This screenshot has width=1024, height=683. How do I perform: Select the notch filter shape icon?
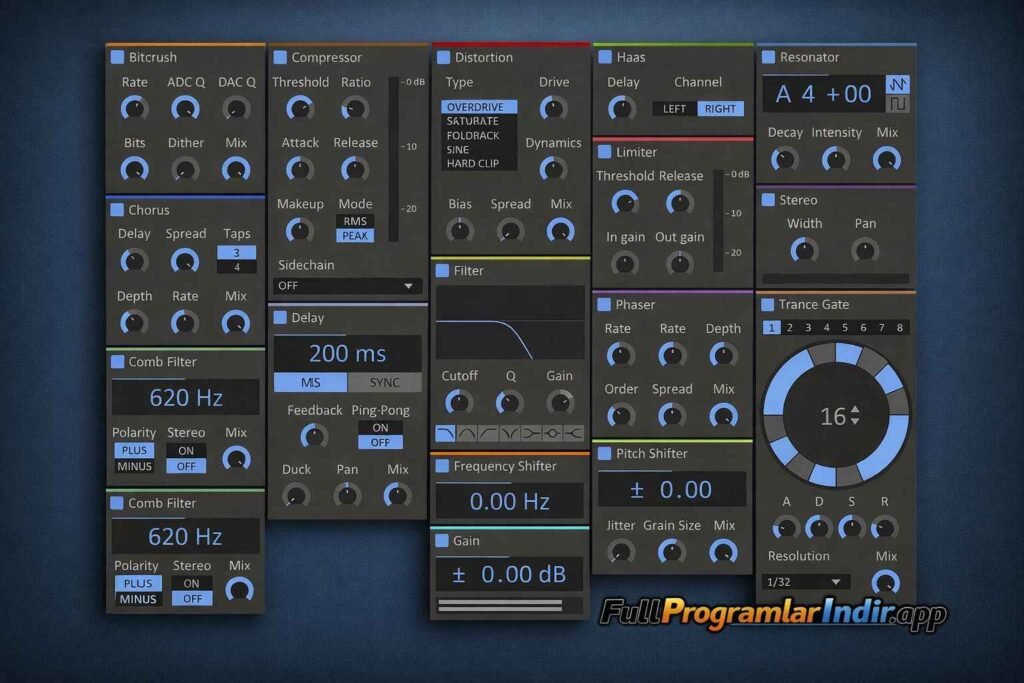click(x=509, y=434)
